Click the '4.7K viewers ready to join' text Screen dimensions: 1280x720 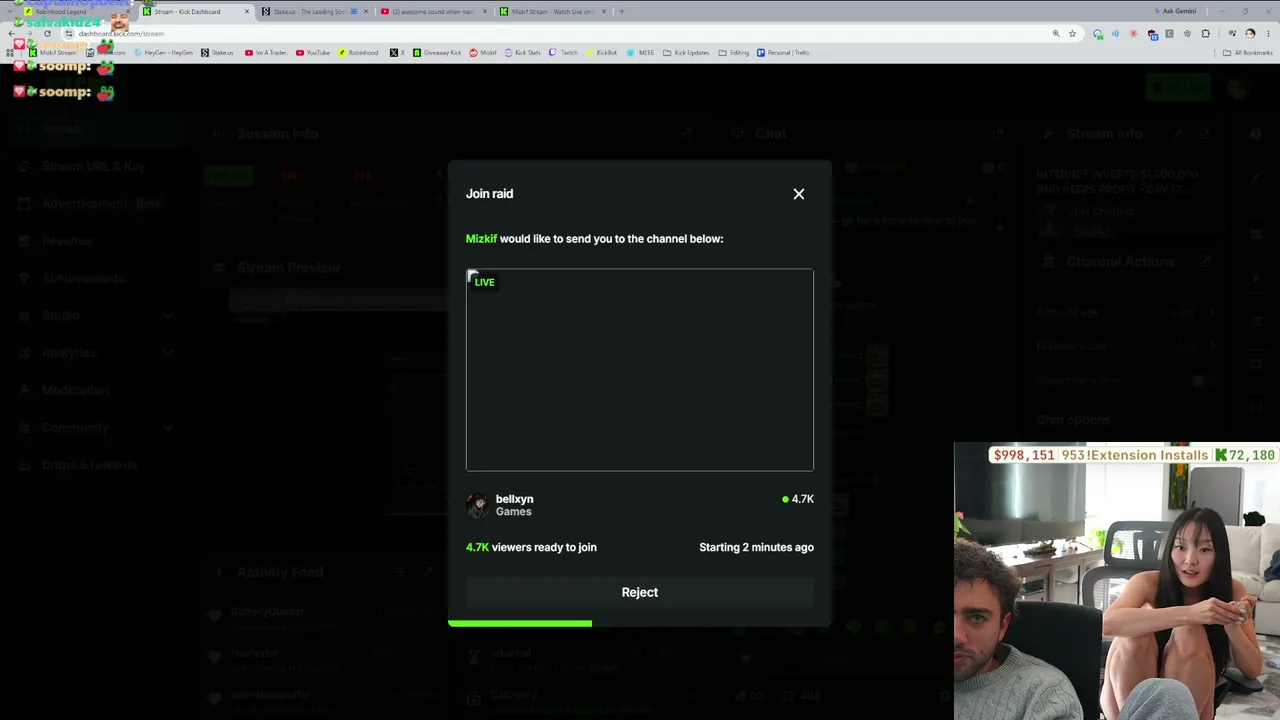[531, 547]
